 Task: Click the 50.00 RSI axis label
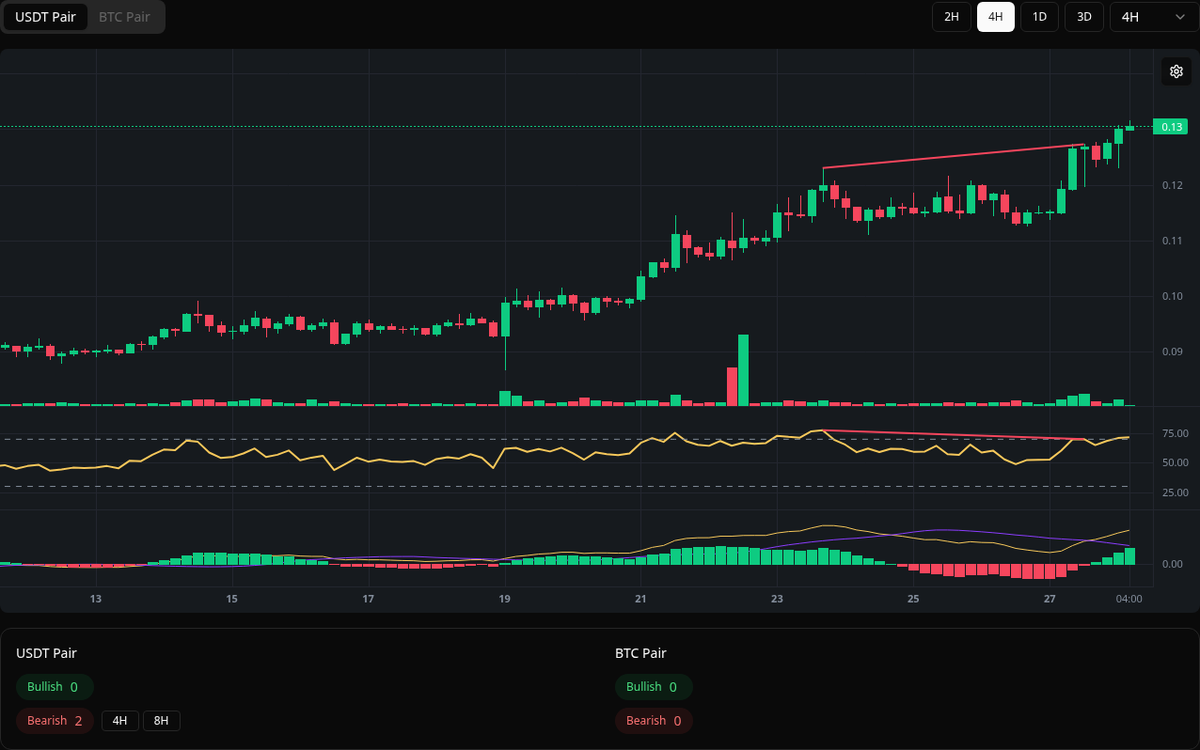tap(1175, 463)
